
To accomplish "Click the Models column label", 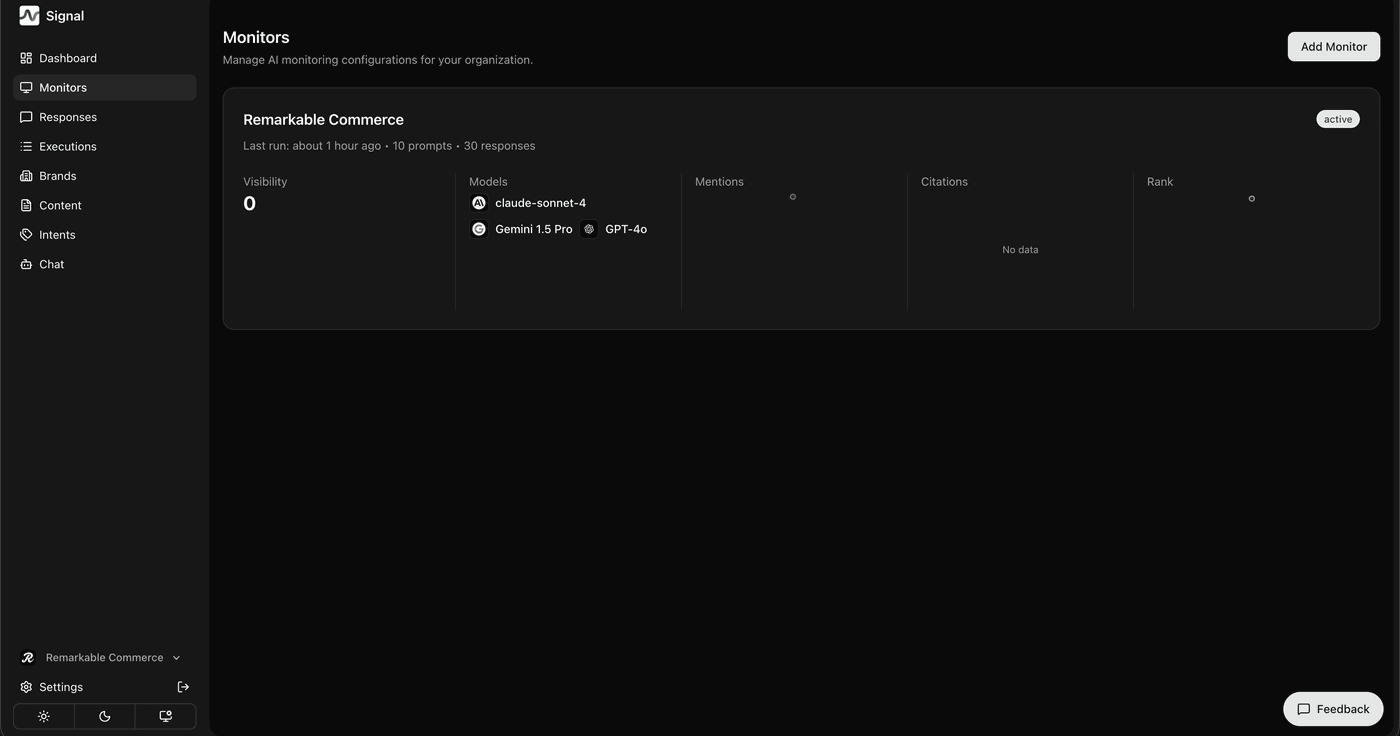I will coord(488,182).
